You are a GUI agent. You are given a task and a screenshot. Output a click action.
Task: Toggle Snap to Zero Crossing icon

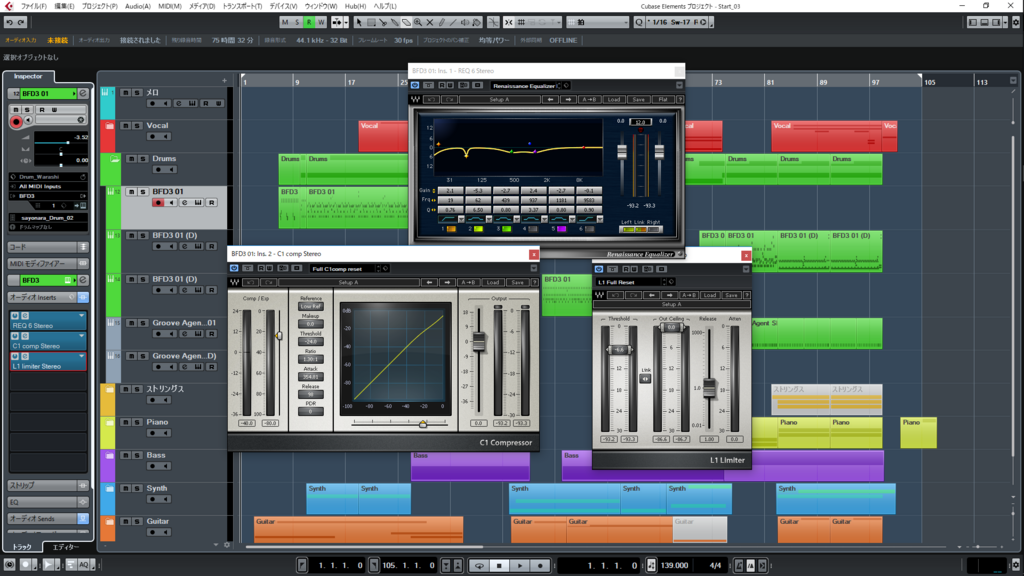coord(493,22)
